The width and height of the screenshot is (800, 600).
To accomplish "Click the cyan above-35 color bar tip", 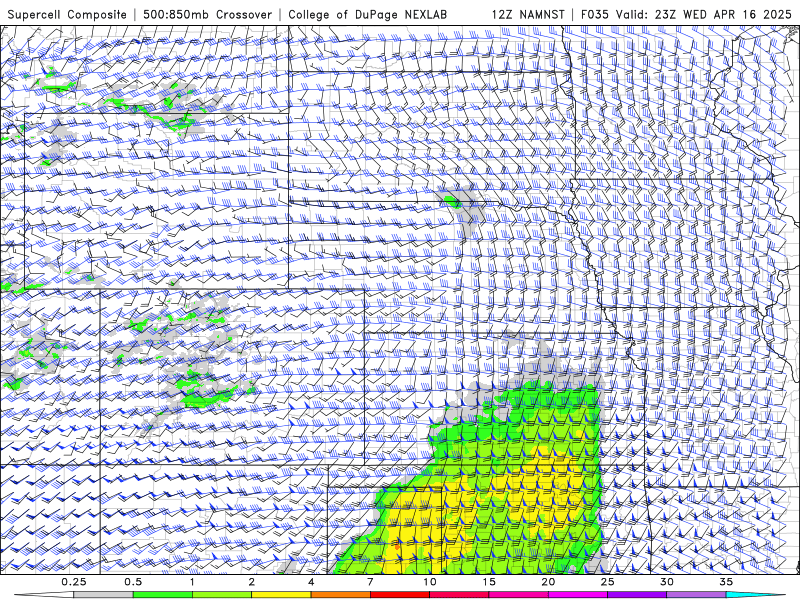I will click(755, 595).
